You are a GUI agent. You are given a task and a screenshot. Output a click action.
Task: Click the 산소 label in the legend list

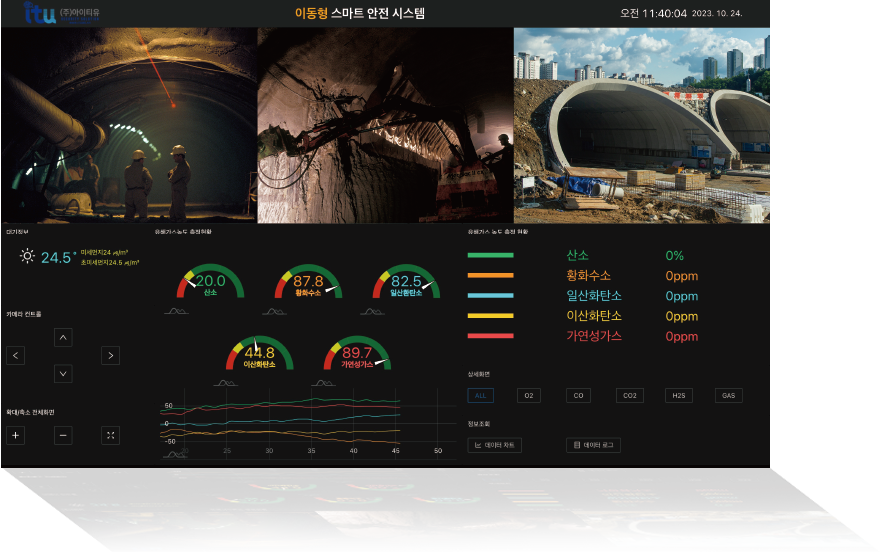click(x=578, y=255)
